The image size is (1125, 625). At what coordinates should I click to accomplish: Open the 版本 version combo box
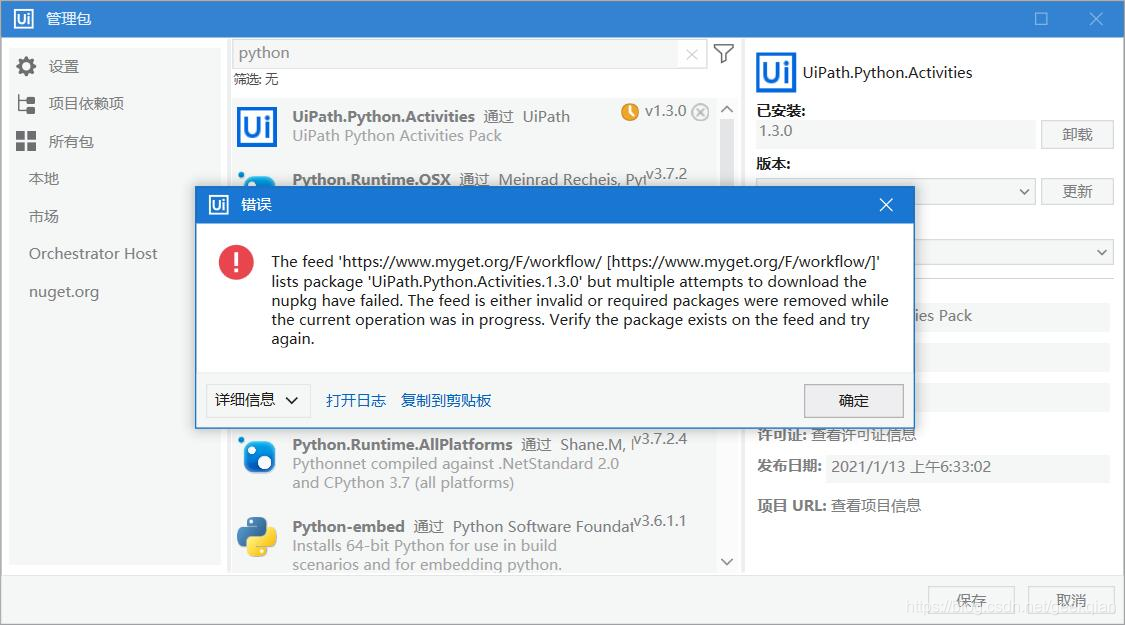(x=895, y=192)
